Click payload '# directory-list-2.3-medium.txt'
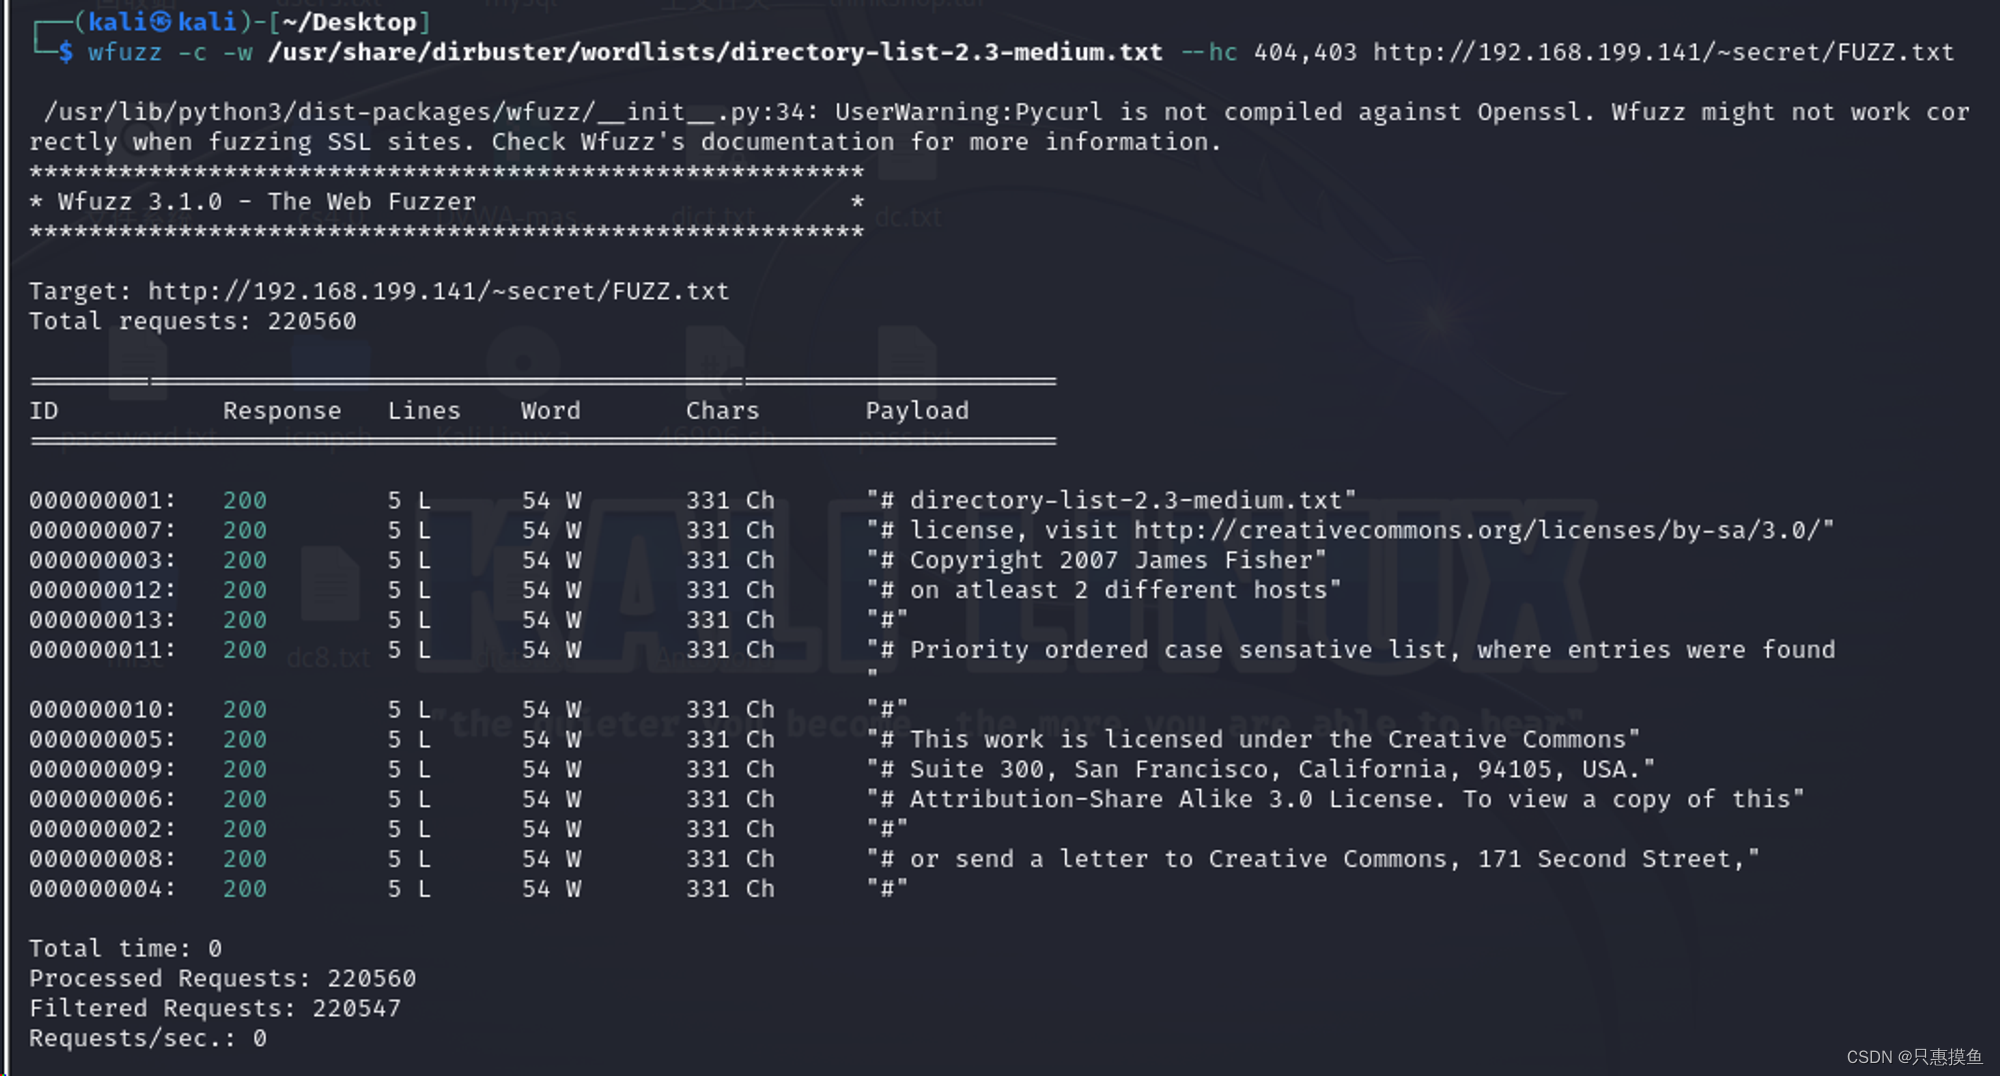 pyautogui.click(x=1111, y=500)
